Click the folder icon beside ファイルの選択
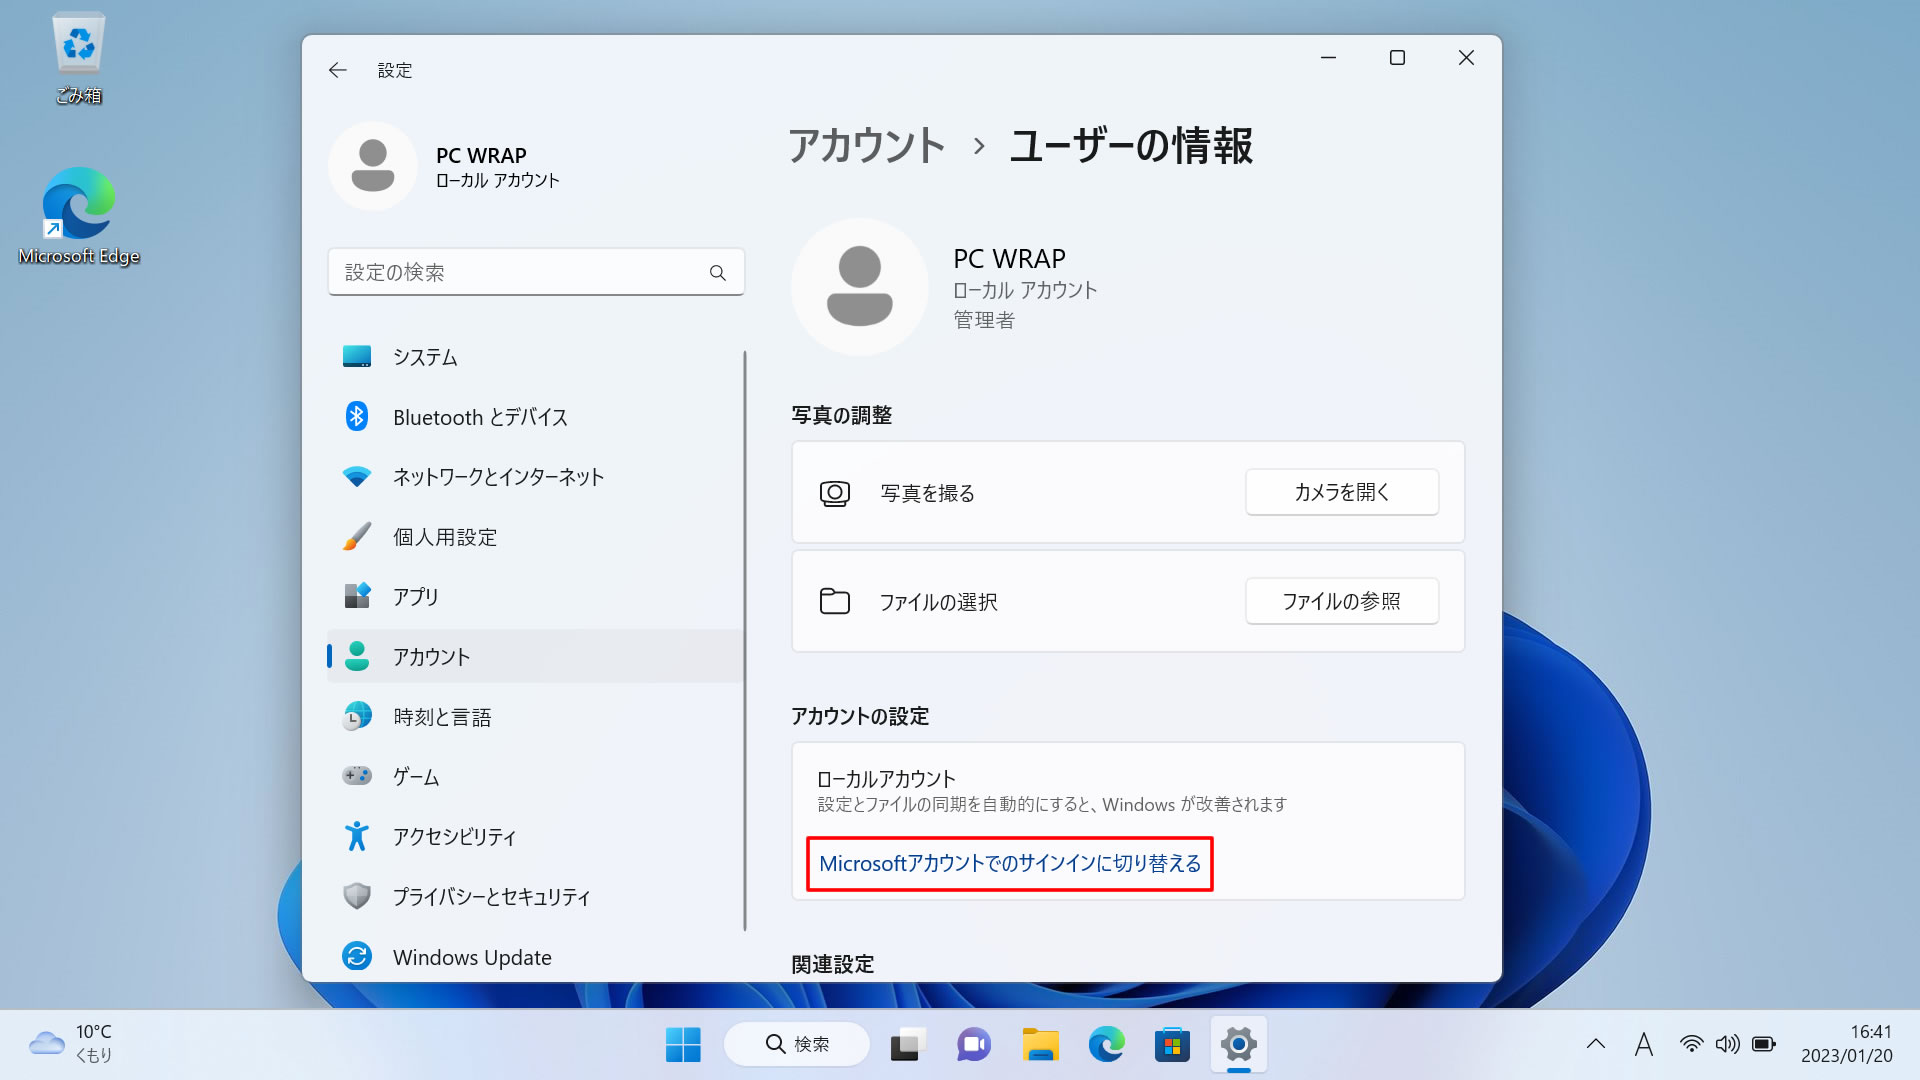This screenshot has height=1080, width=1920. pyautogui.click(x=835, y=601)
